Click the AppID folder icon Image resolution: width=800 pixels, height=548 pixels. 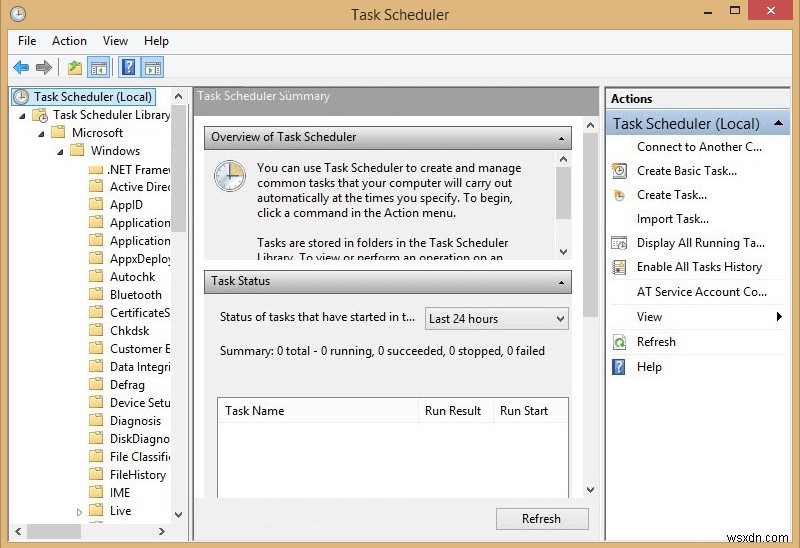pos(96,205)
